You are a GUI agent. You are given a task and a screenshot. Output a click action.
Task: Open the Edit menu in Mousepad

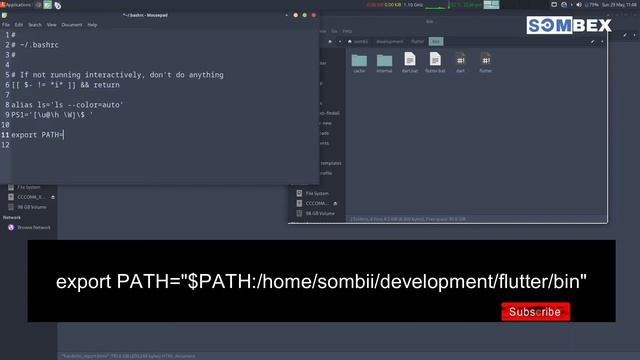pos(19,25)
